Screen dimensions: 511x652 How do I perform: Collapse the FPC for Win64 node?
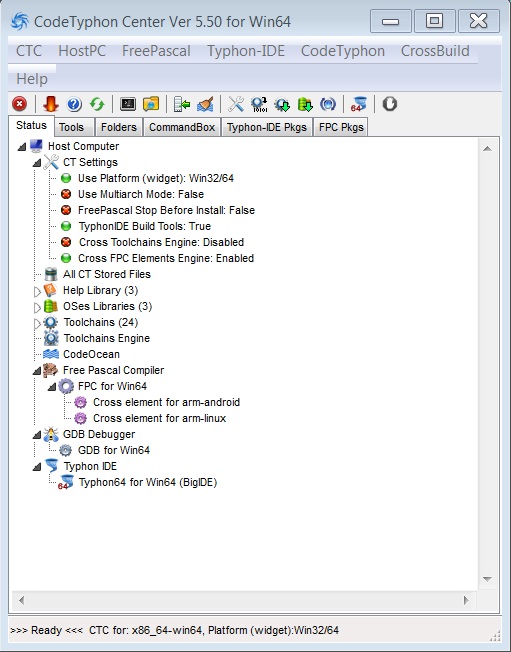(52, 387)
